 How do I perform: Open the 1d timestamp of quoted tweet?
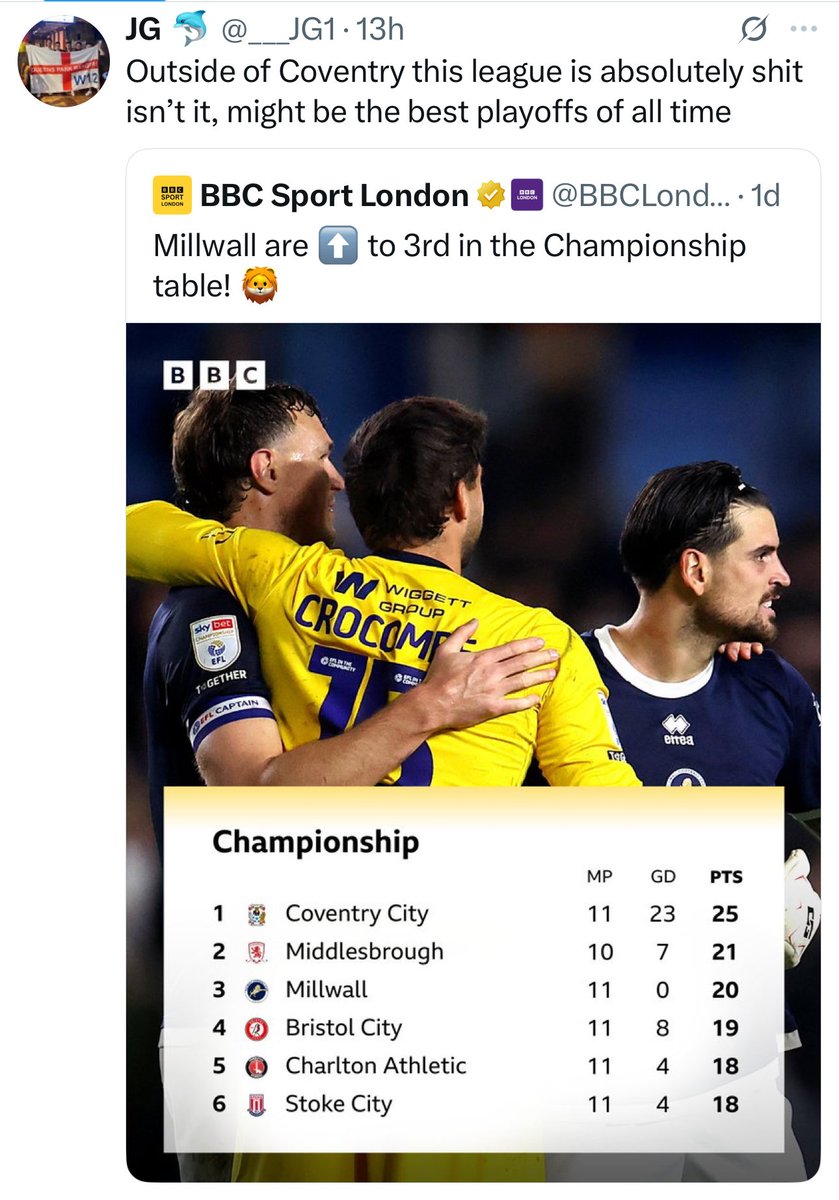[x=766, y=195]
